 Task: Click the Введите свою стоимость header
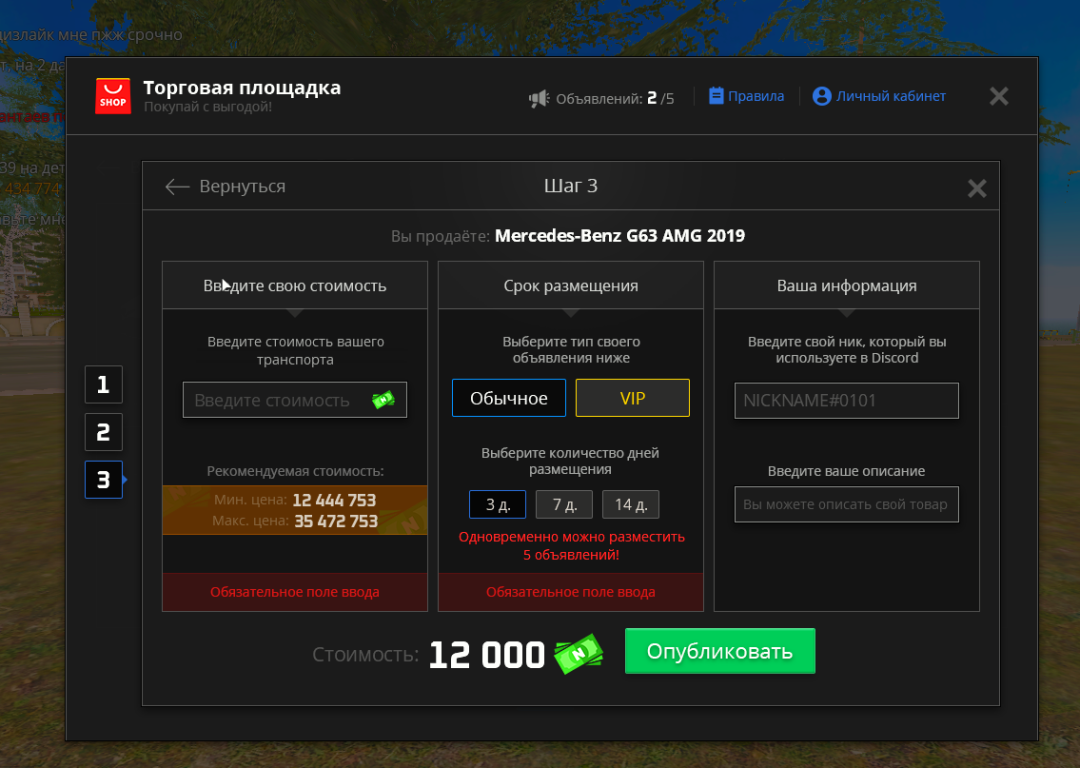295,285
